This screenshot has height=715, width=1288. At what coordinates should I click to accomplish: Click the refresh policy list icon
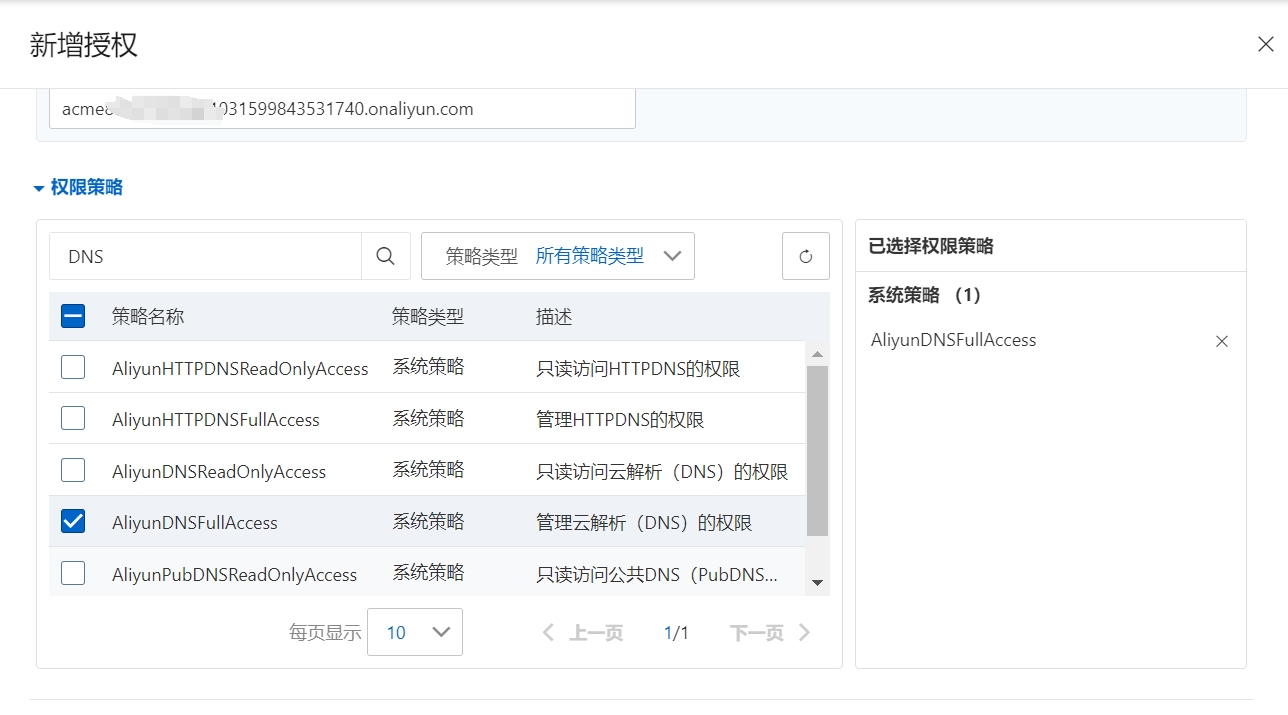(805, 257)
